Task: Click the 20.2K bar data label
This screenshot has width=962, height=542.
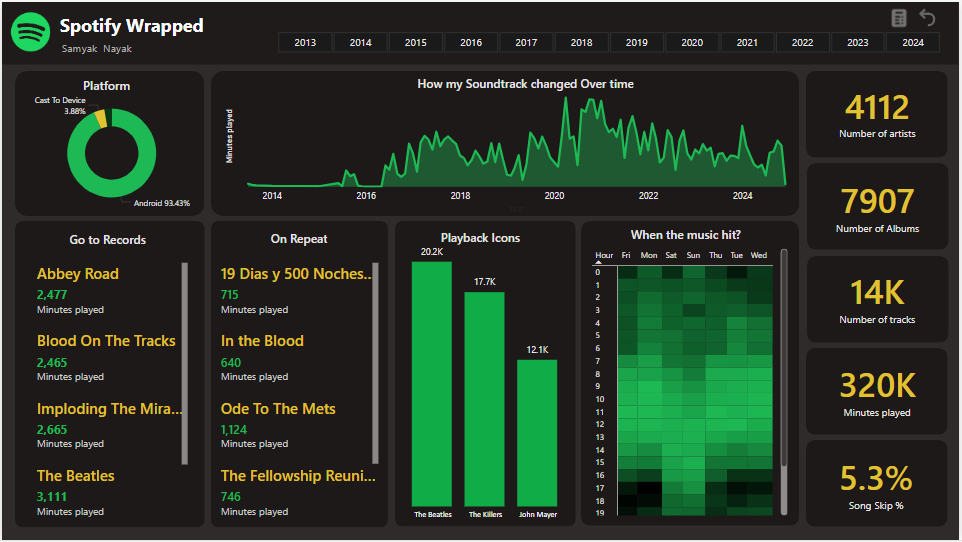Action: tap(432, 252)
